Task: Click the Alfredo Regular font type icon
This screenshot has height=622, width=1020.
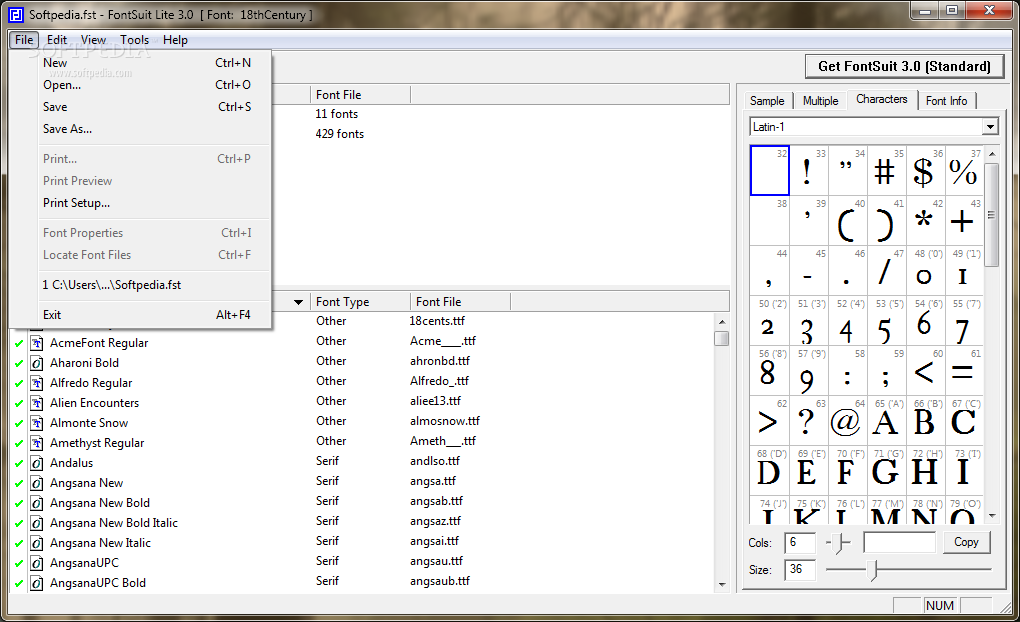Action: point(37,383)
